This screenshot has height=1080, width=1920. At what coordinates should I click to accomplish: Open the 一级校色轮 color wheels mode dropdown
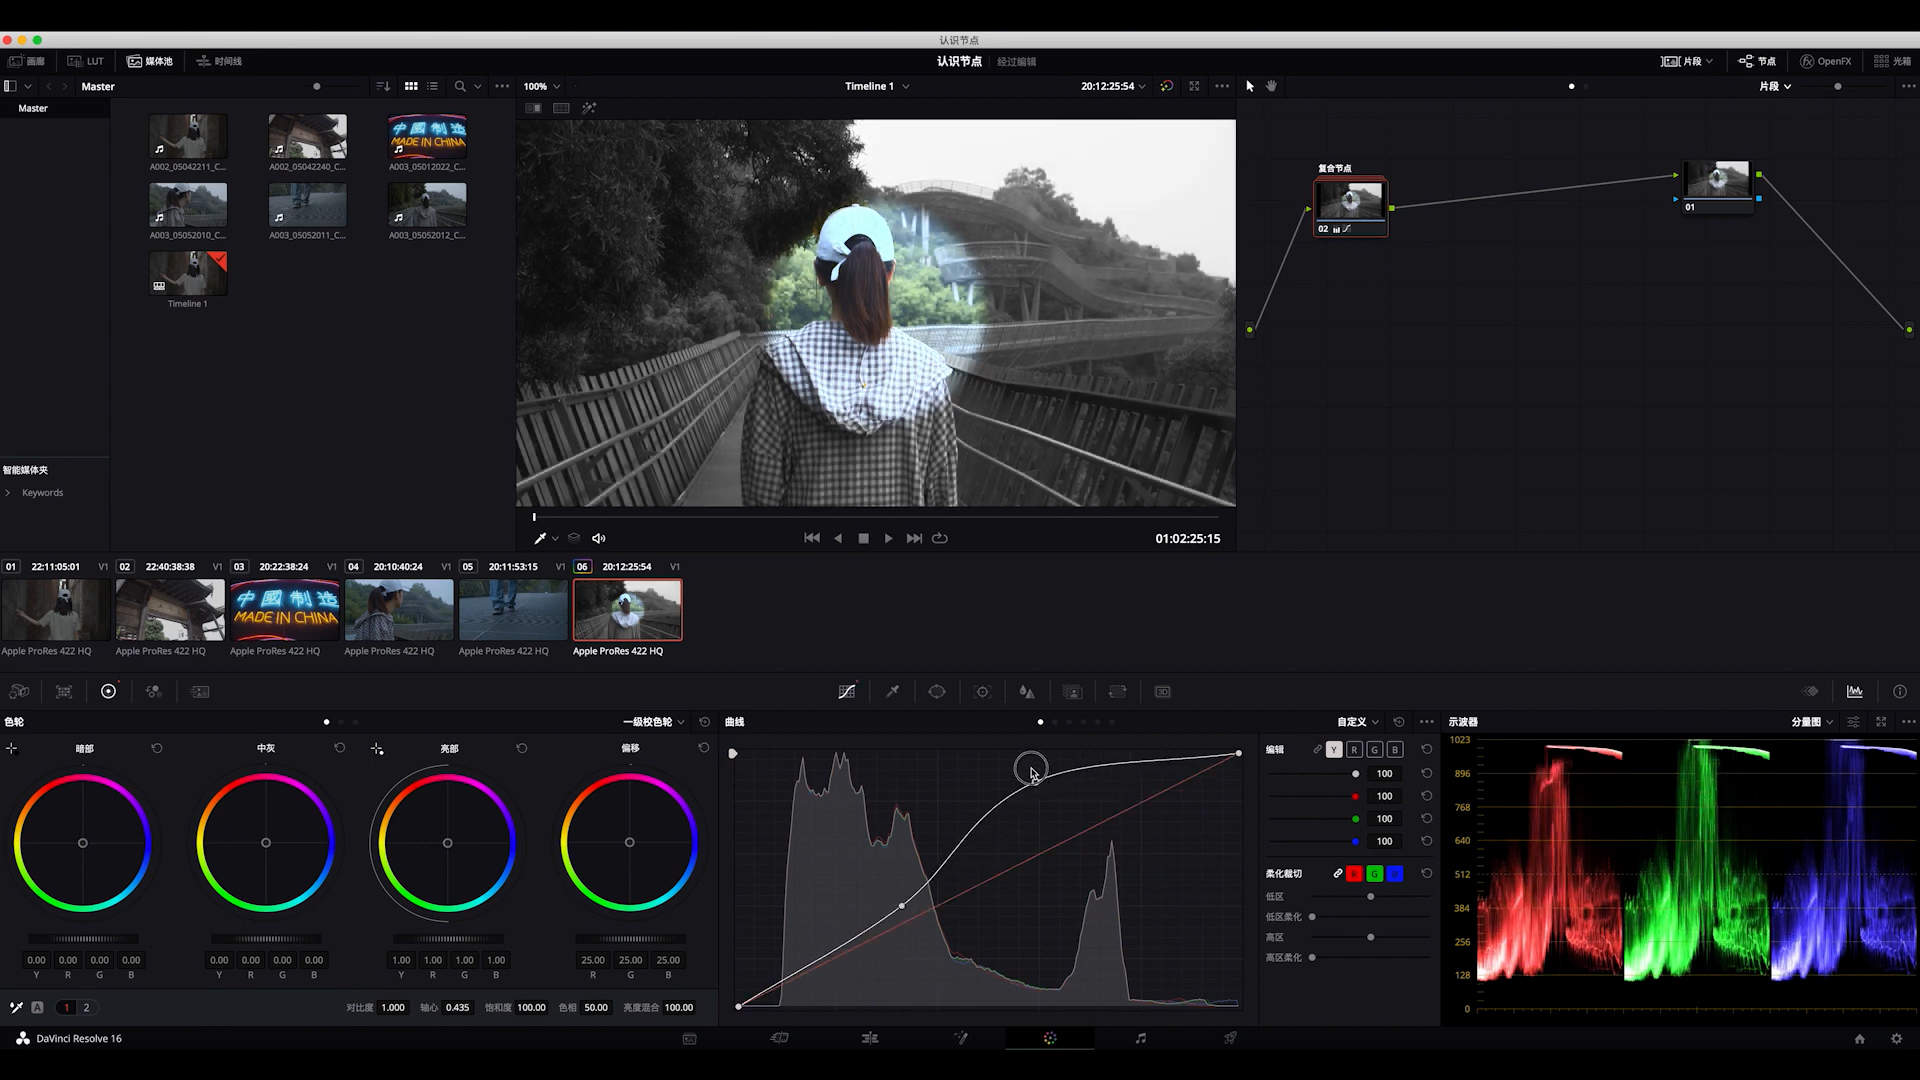tap(654, 722)
